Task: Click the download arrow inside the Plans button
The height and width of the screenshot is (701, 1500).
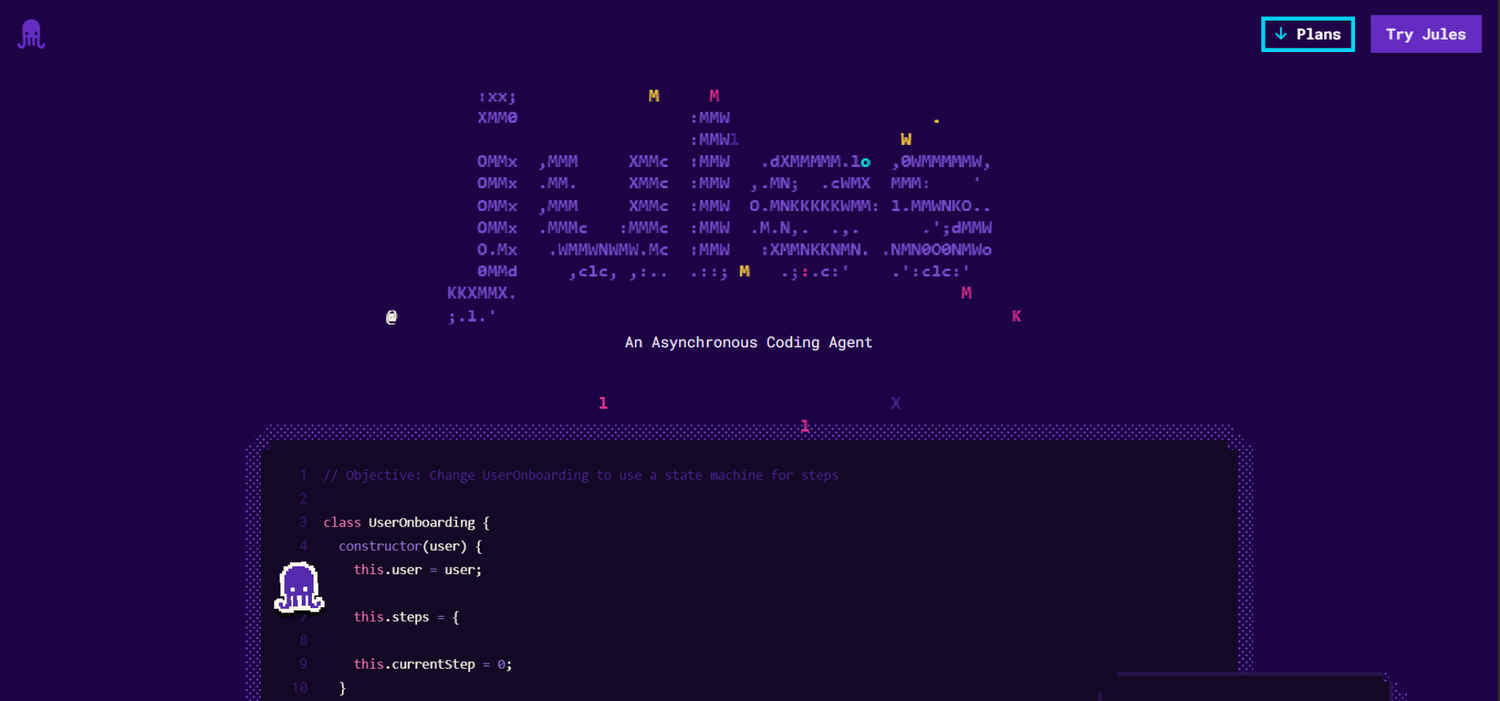Action: 1282,33
